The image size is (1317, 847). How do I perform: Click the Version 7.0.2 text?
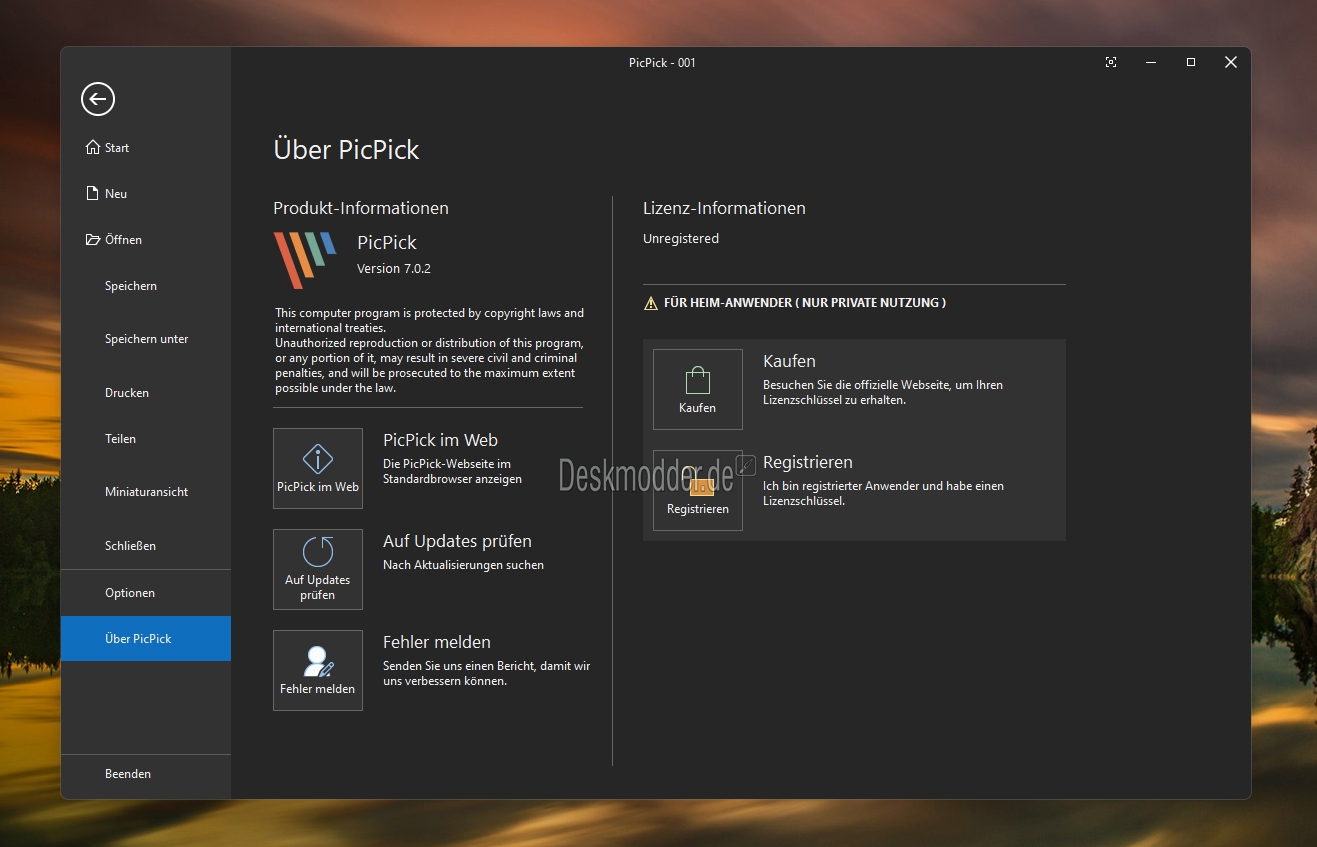pyautogui.click(x=394, y=268)
